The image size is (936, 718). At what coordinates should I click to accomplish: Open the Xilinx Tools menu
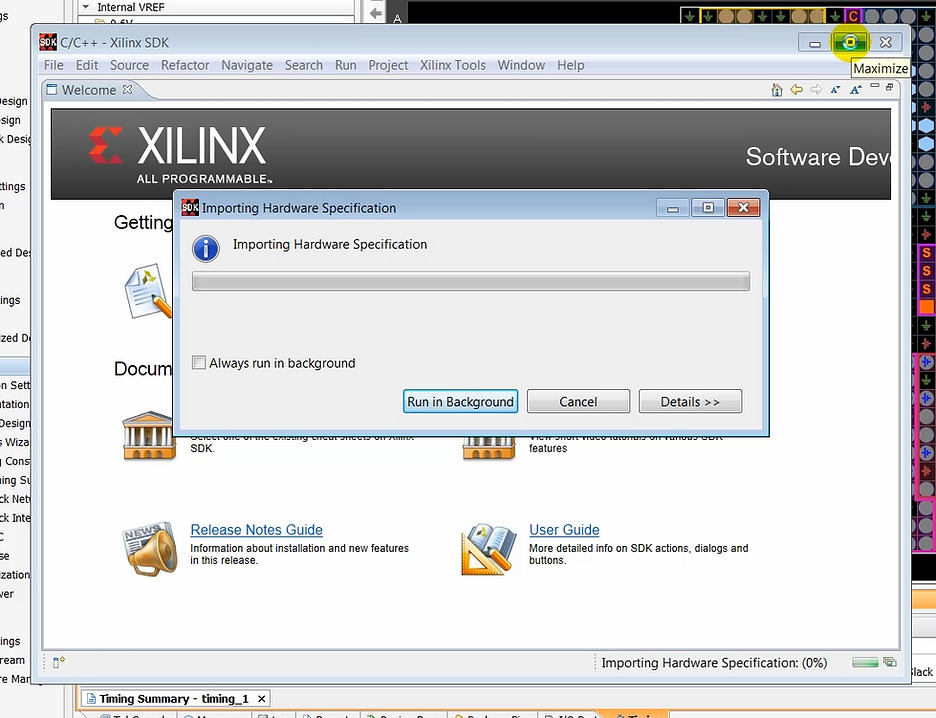[452, 65]
